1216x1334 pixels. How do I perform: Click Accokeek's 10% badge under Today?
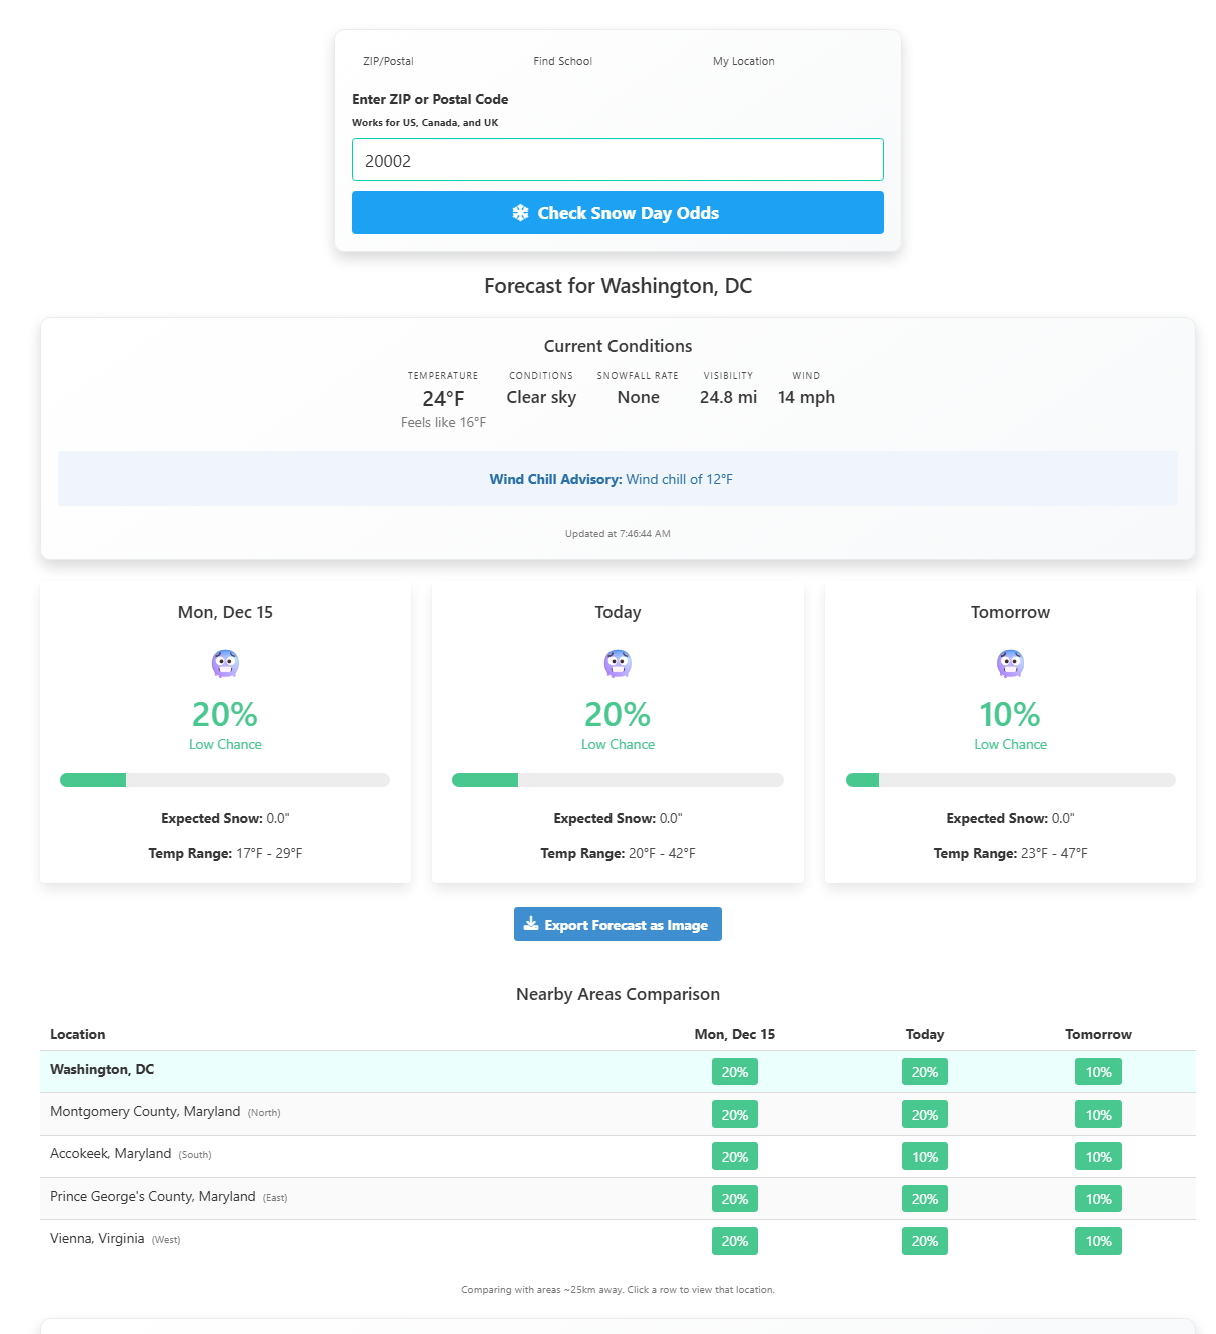(925, 1157)
